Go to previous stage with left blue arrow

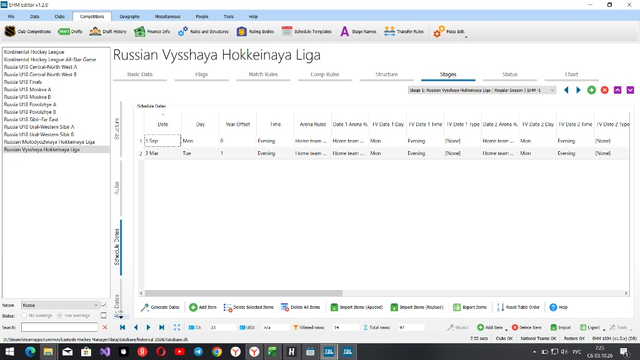(x=566, y=90)
